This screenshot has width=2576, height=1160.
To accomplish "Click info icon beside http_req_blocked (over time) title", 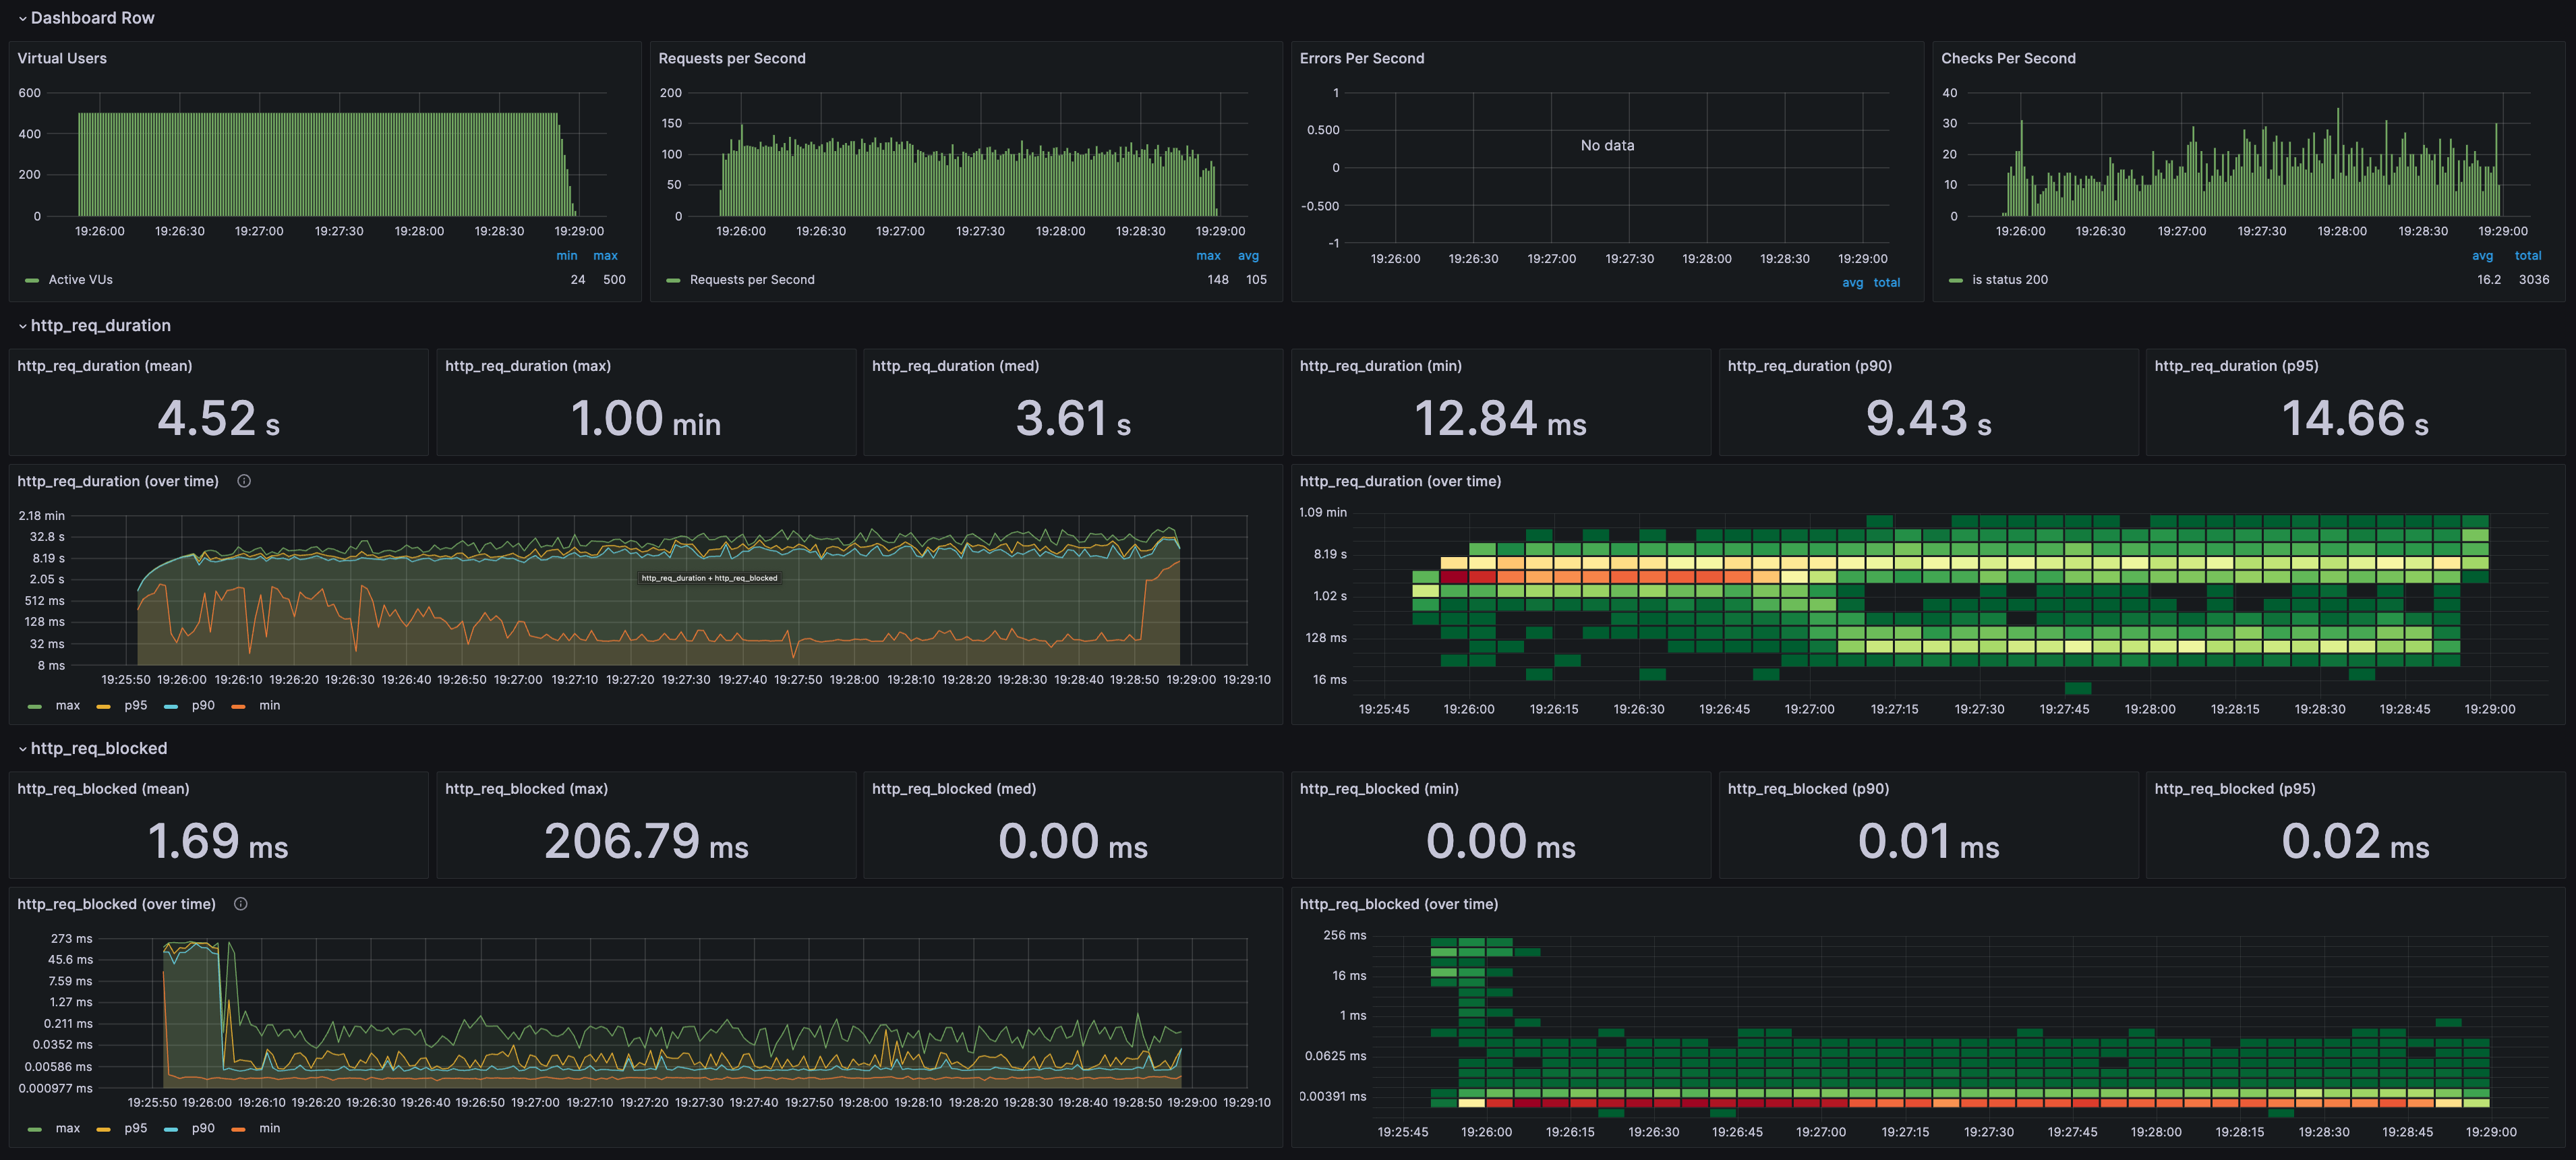I will pyautogui.click(x=241, y=904).
